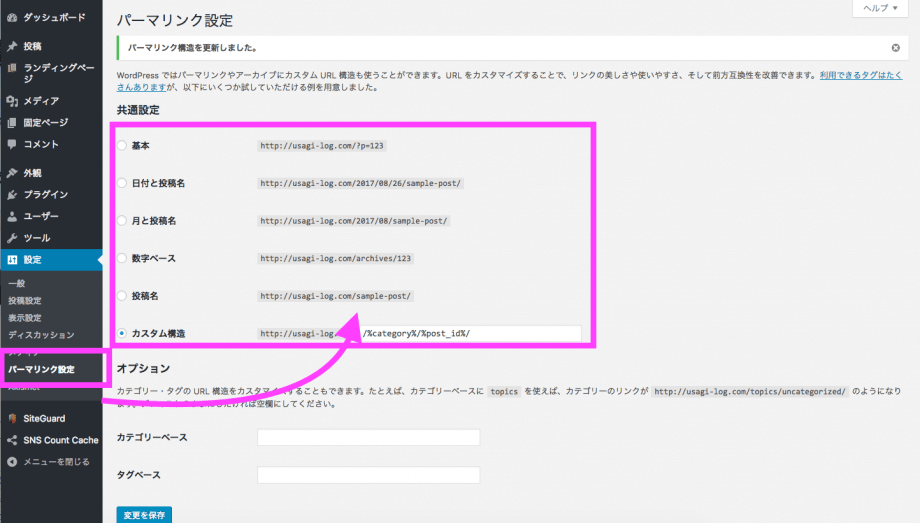The height and width of the screenshot is (523, 920).
Task: Click the 変更を保存 button
Action: (144, 514)
